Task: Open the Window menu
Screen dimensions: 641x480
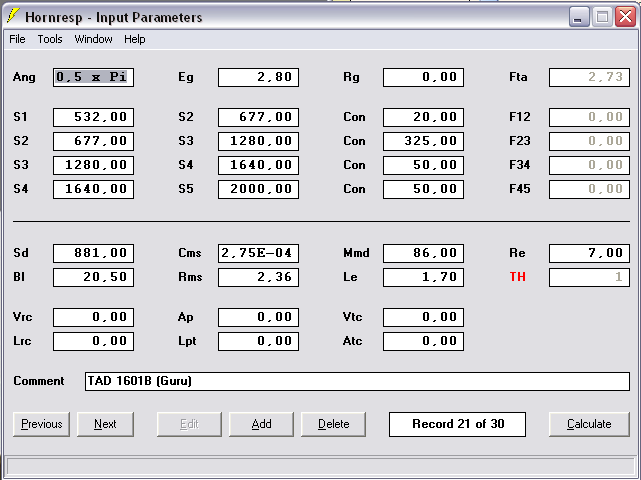Action: coord(93,39)
